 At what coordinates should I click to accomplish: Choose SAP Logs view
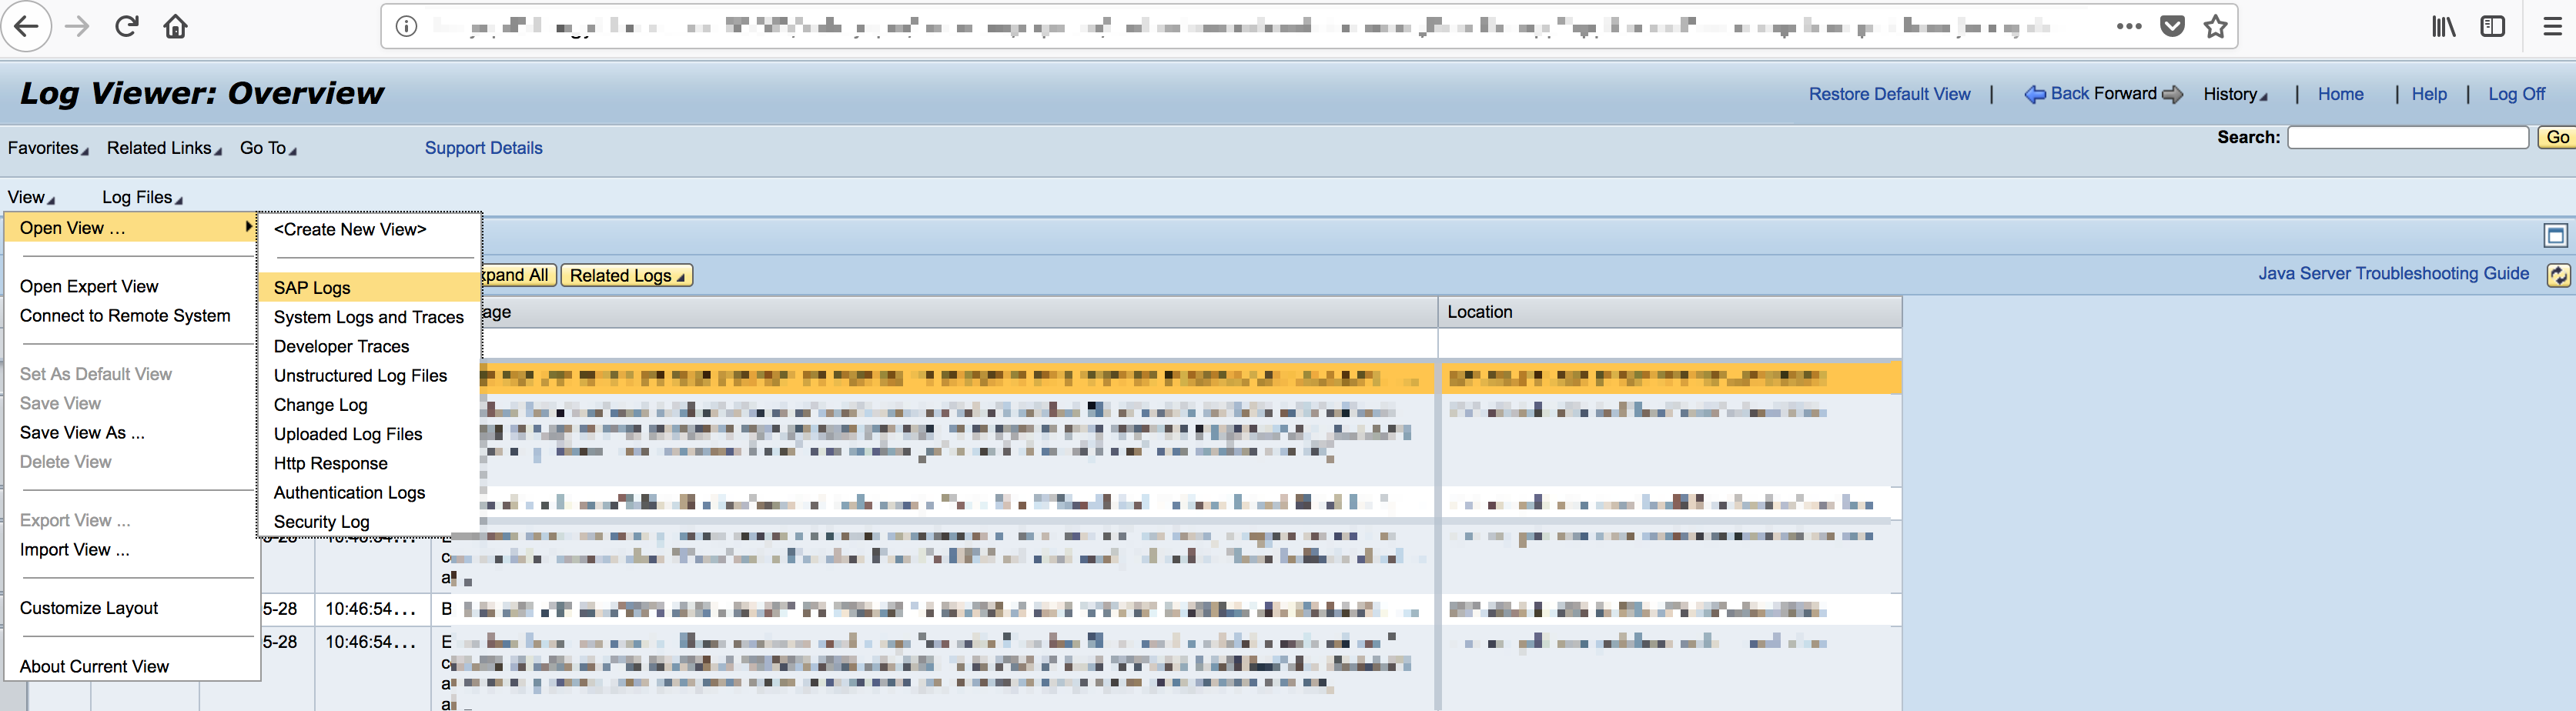point(369,288)
